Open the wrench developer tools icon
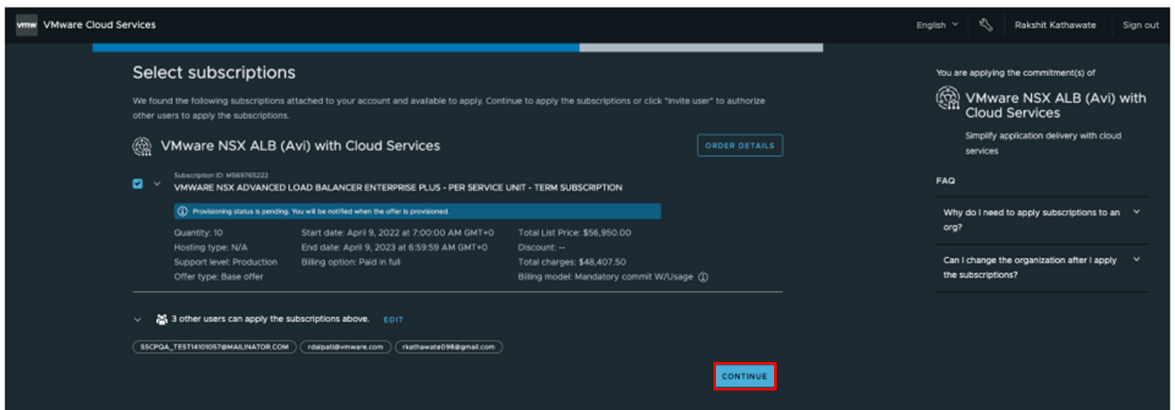The height and width of the screenshot is (410, 1175). click(x=985, y=25)
